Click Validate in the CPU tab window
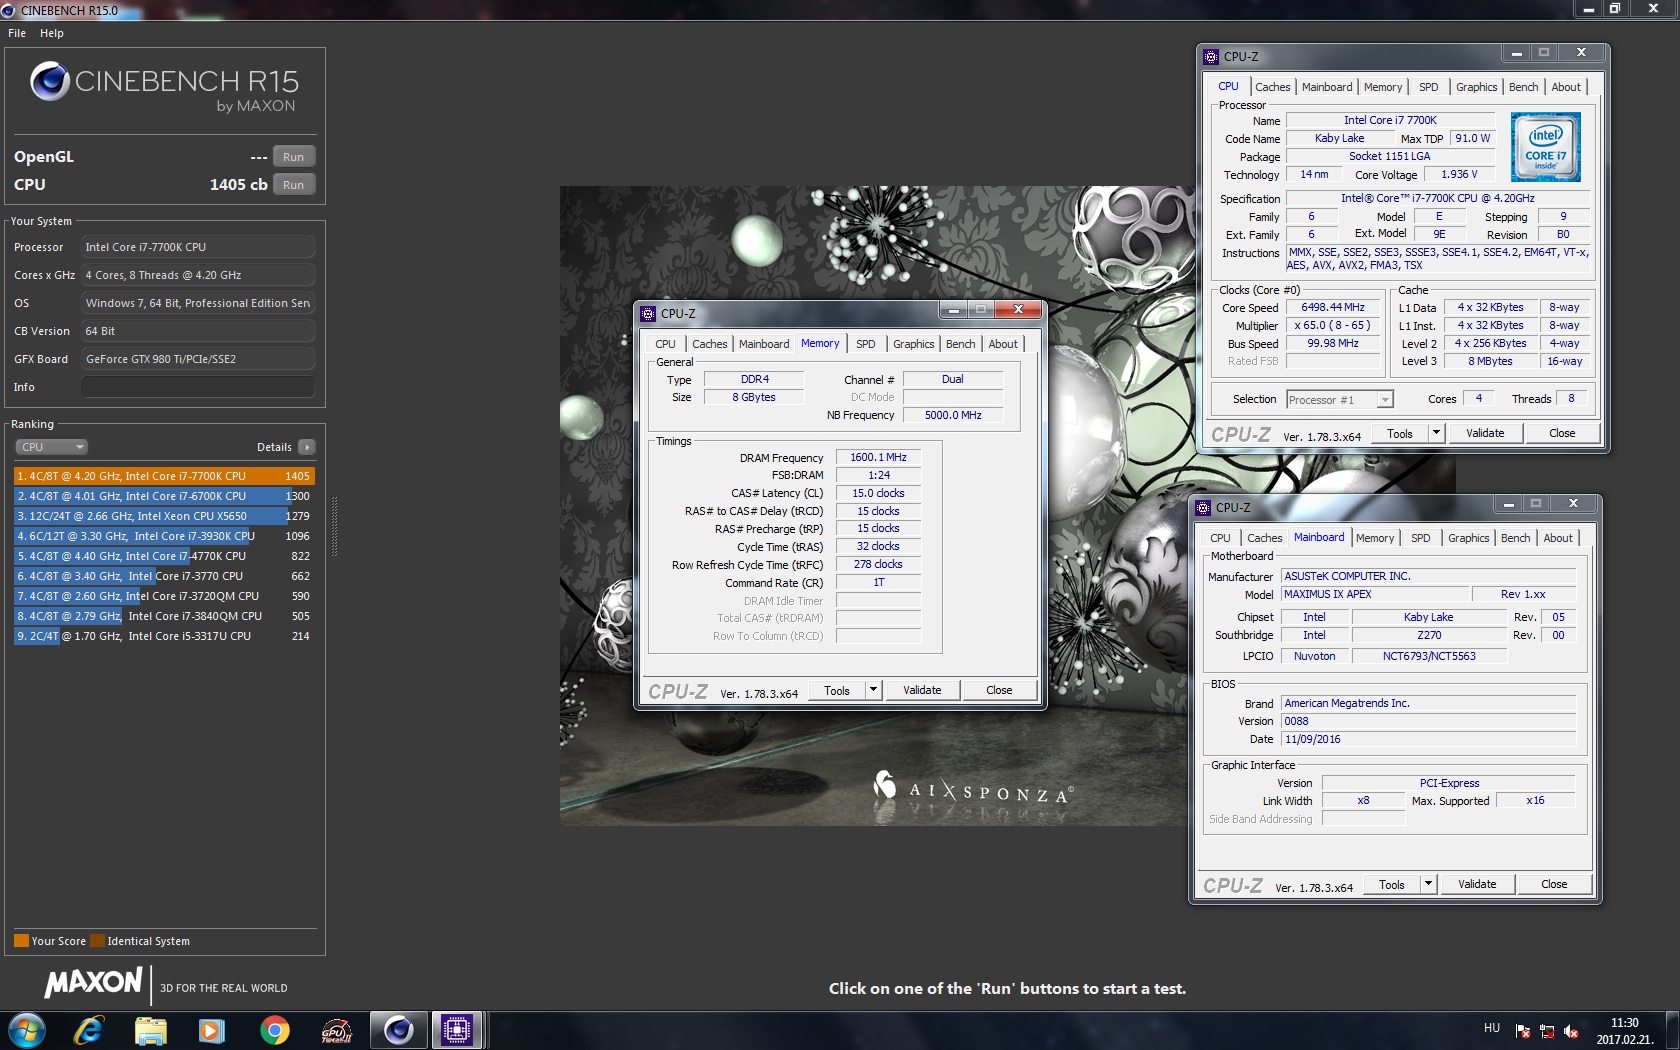The image size is (1680, 1050). (x=1485, y=433)
